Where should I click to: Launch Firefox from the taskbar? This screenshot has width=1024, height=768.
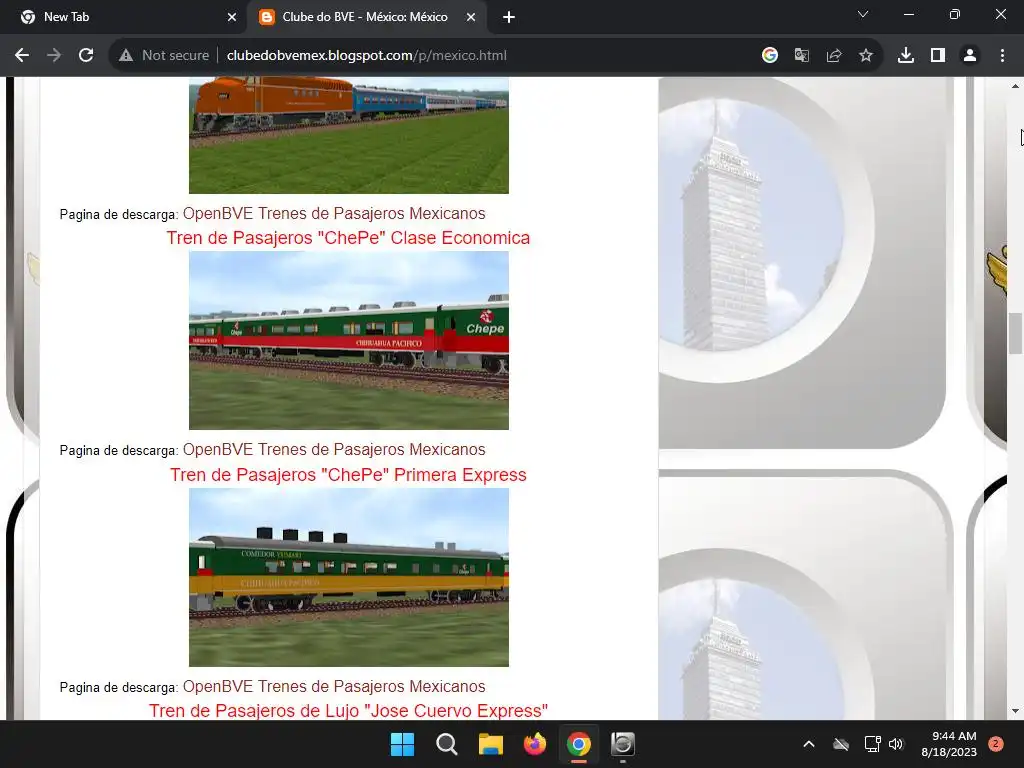click(535, 744)
